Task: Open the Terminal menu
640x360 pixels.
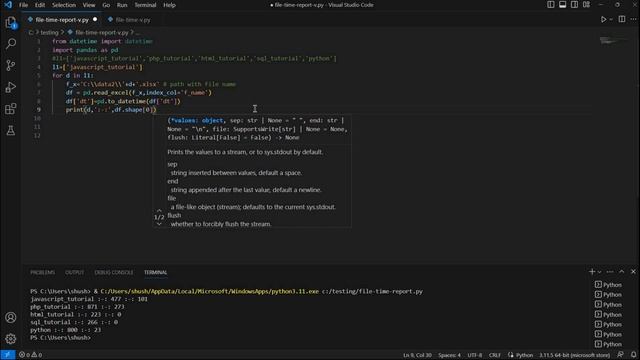Action: click(145, 5)
